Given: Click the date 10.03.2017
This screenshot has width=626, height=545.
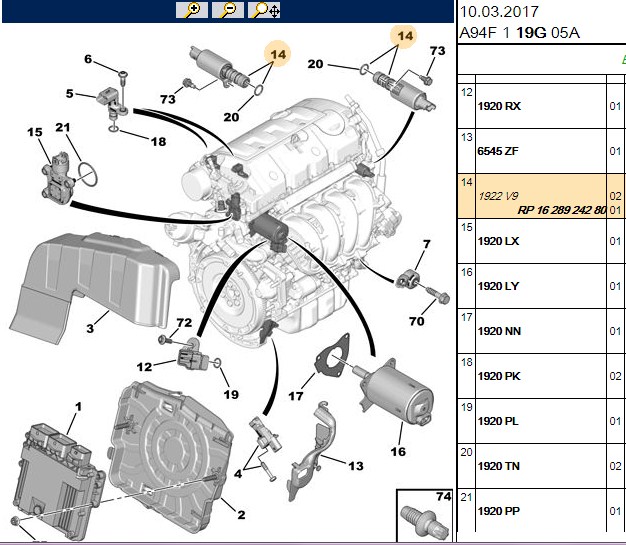Looking at the screenshot, I should point(499,12).
